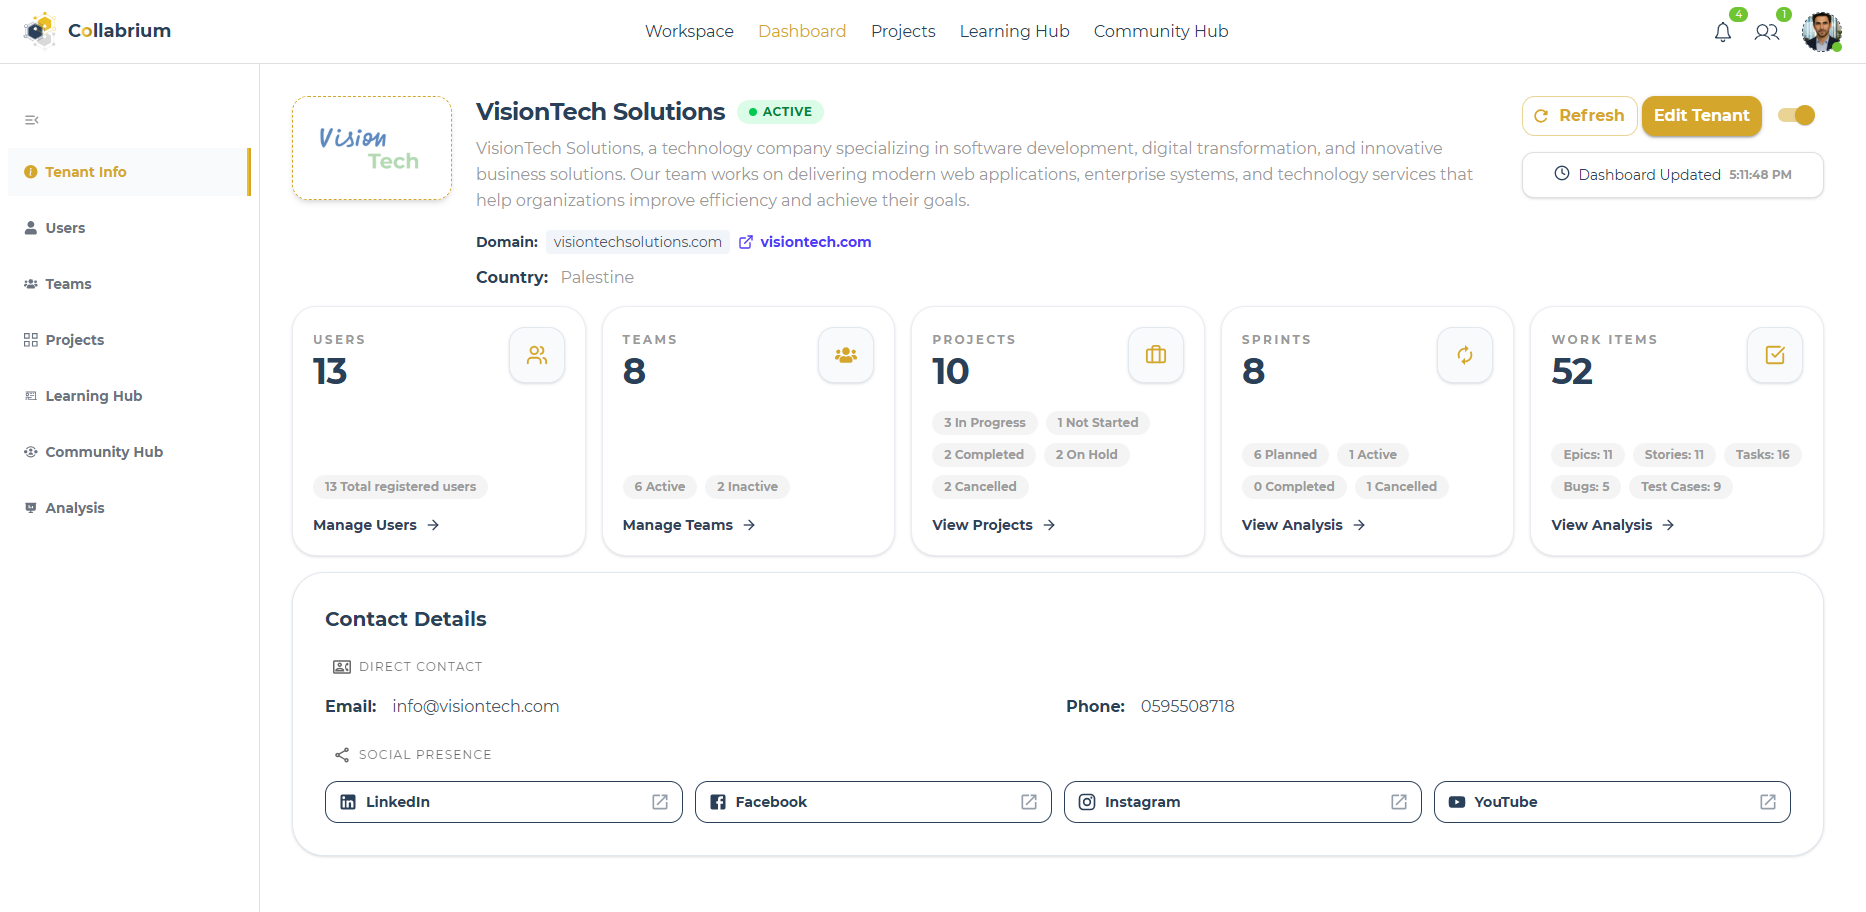Click the Users card icon
Screen dimensions: 1866x912
537,355
